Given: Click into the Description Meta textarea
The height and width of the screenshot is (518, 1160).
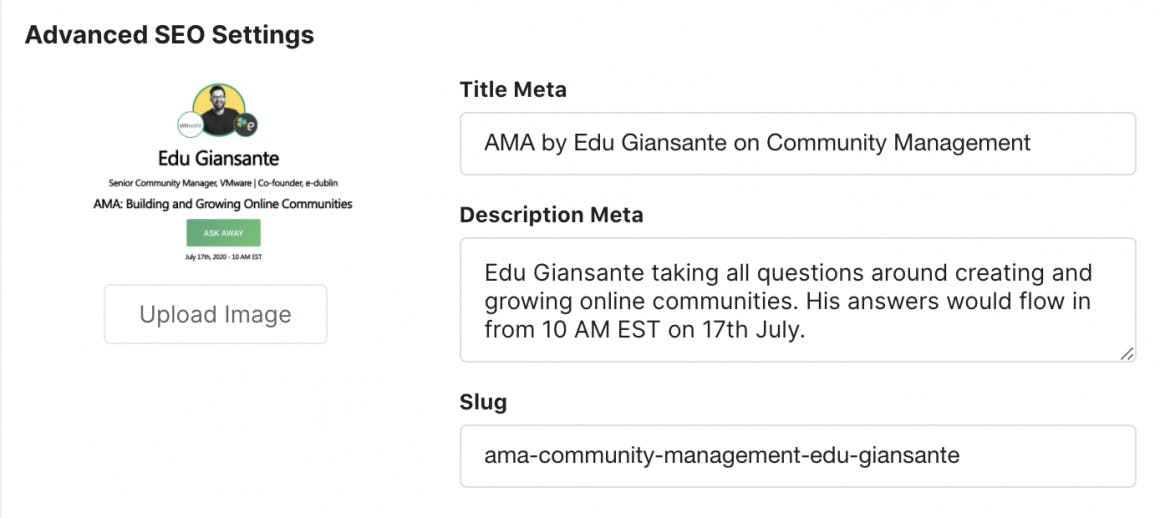Looking at the screenshot, I should [797, 300].
